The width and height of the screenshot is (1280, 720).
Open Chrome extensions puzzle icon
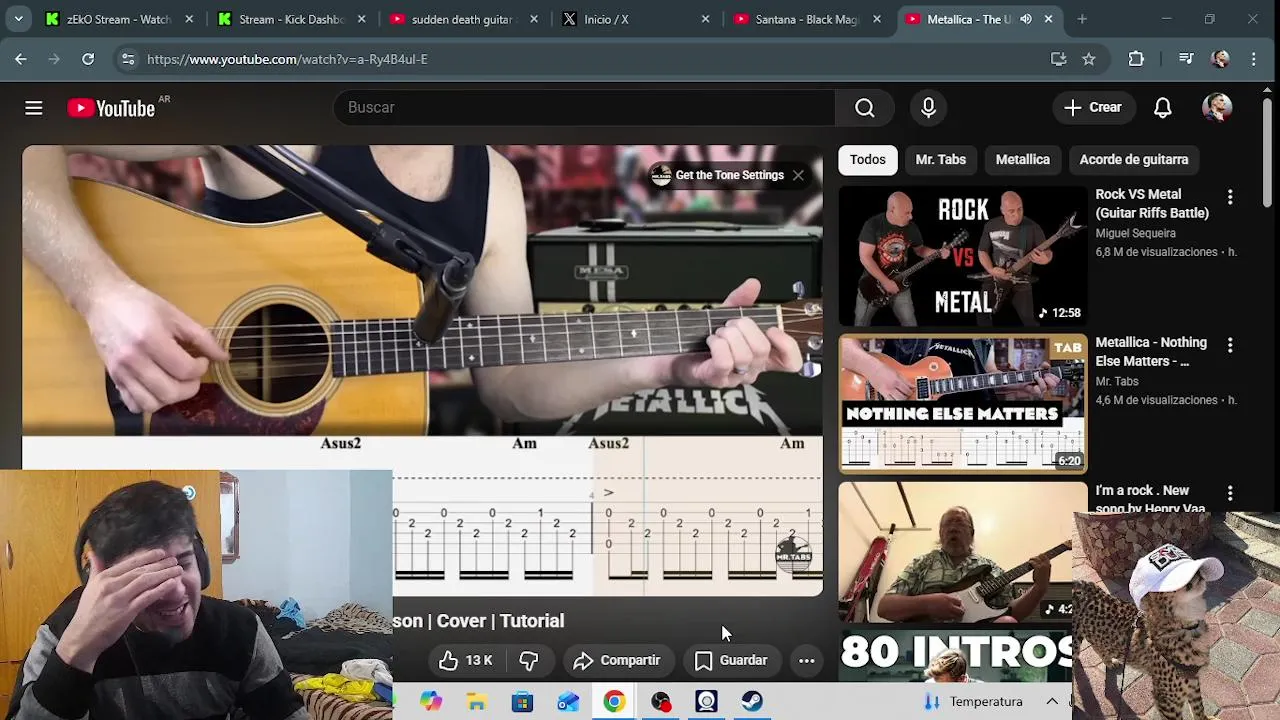1136,59
